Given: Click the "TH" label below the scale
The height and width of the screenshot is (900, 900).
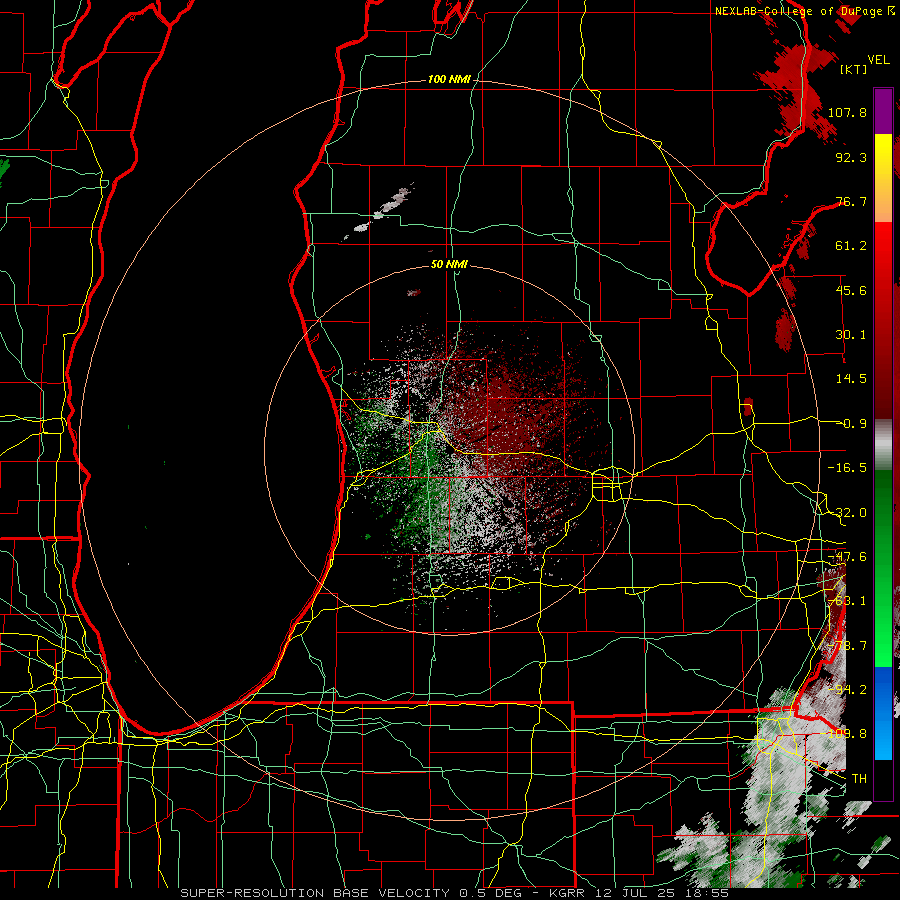Looking at the screenshot, I should (859, 778).
